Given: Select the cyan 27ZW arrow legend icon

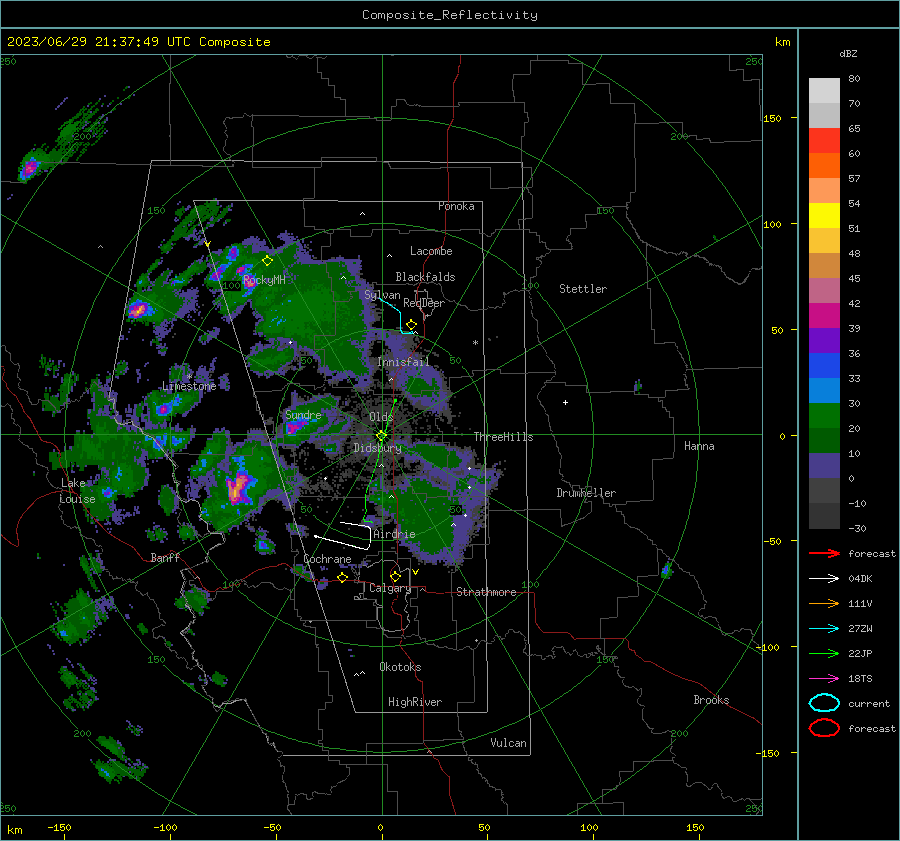Looking at the screenshot, I should (x=824, y=629).
